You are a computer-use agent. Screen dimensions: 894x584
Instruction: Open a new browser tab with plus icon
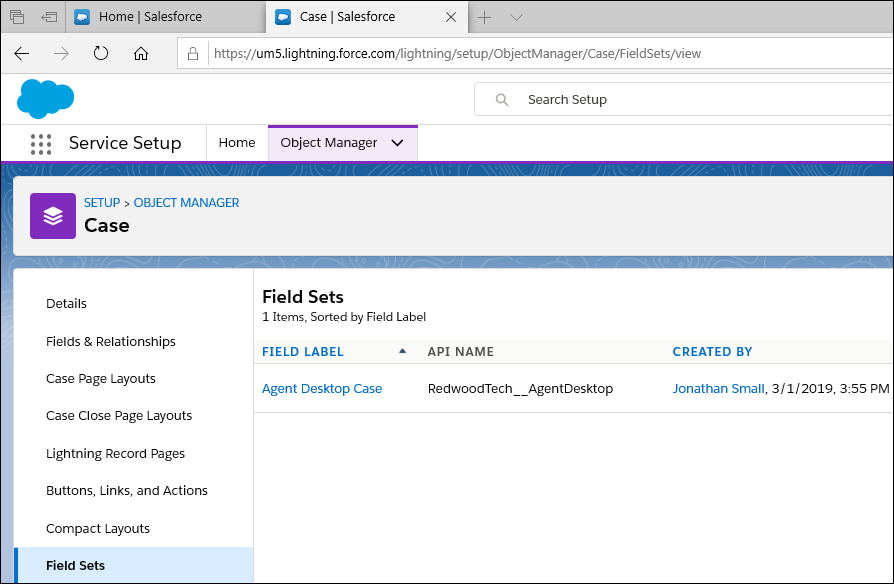pyautogui.click(x=485, y=18)
